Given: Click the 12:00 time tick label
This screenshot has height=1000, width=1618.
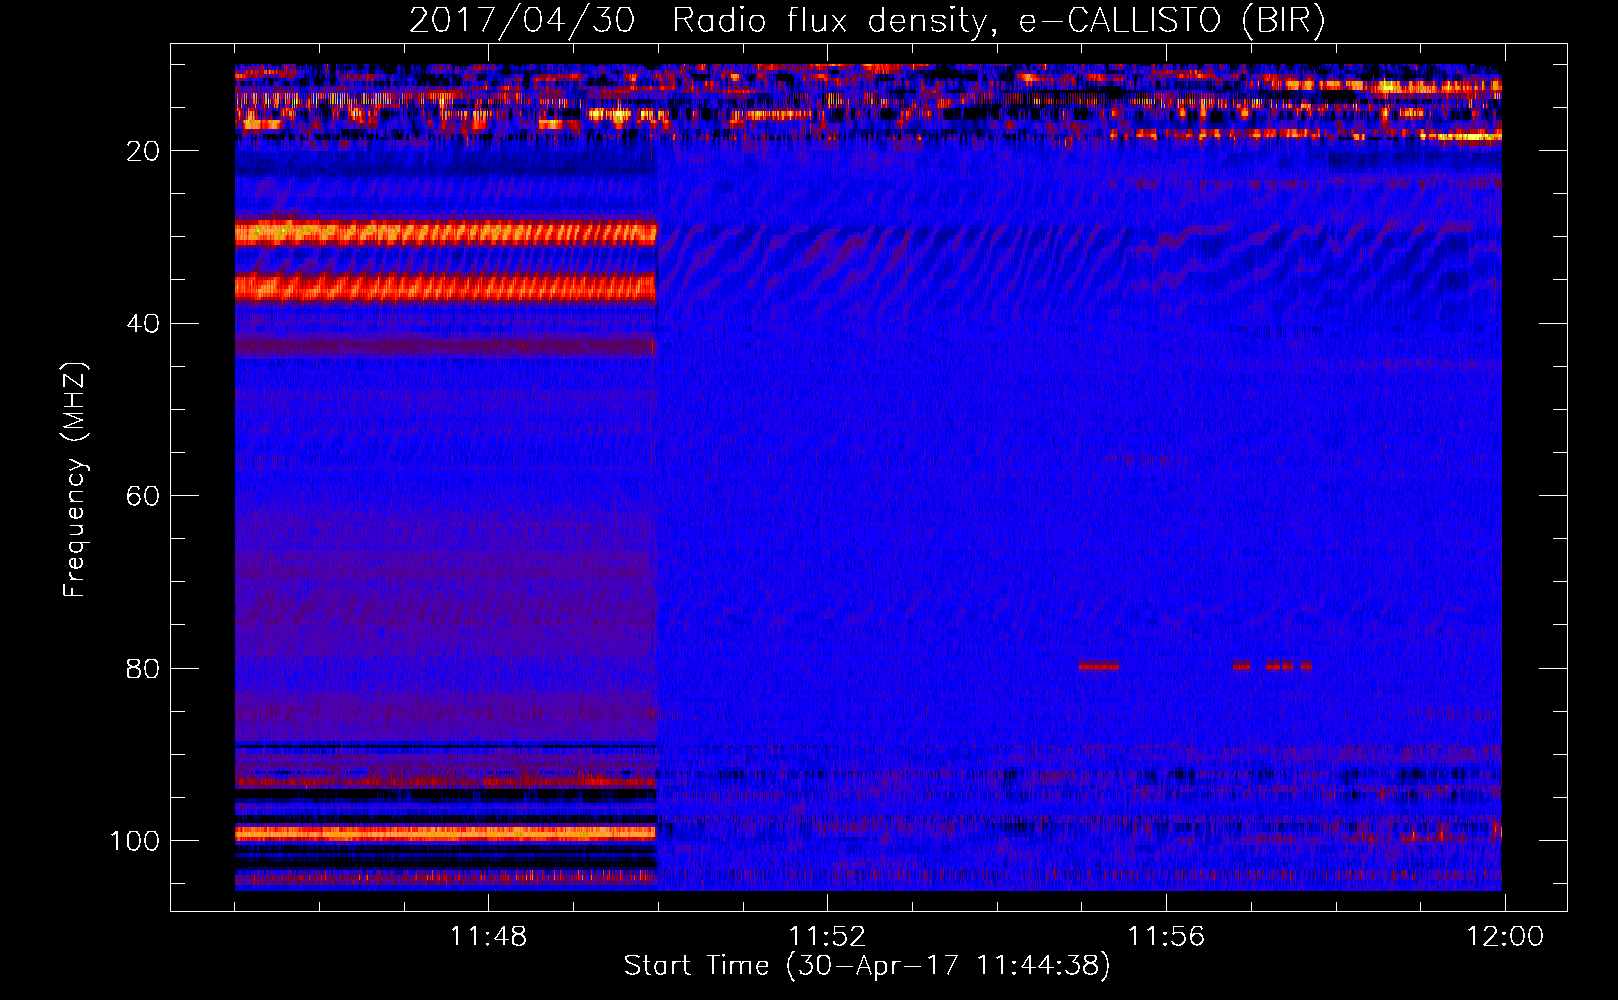Looking at the screenshot, I should 1505,937.
